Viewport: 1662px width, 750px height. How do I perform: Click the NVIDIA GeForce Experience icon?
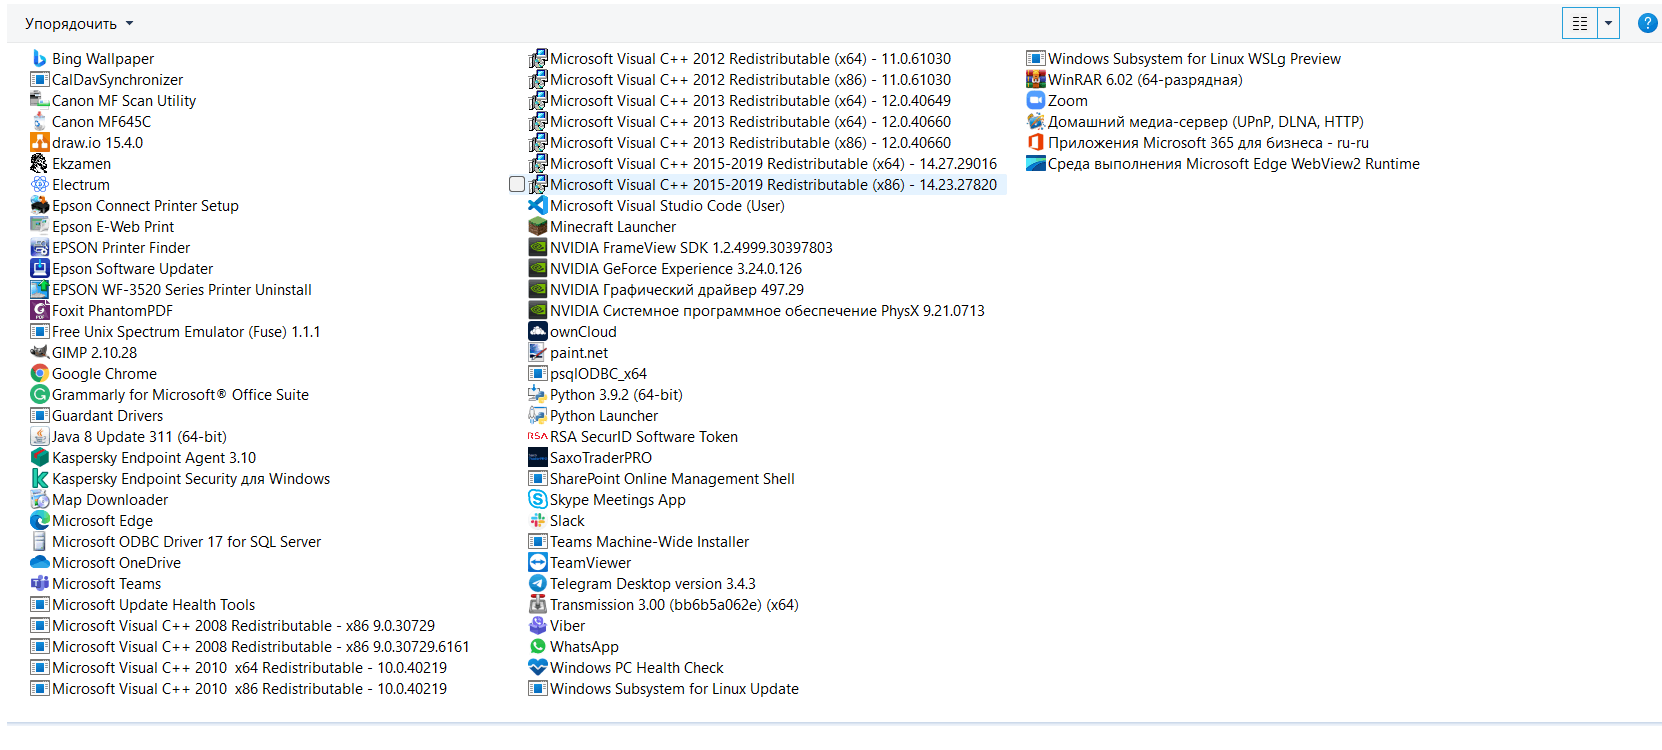(538, 269)
